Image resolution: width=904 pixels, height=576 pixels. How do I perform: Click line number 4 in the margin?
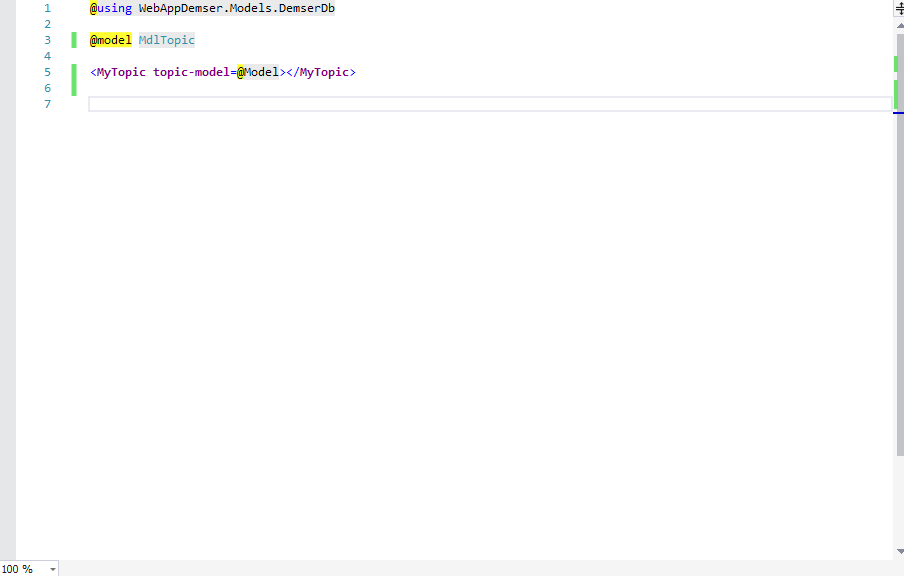coord(47,56)
